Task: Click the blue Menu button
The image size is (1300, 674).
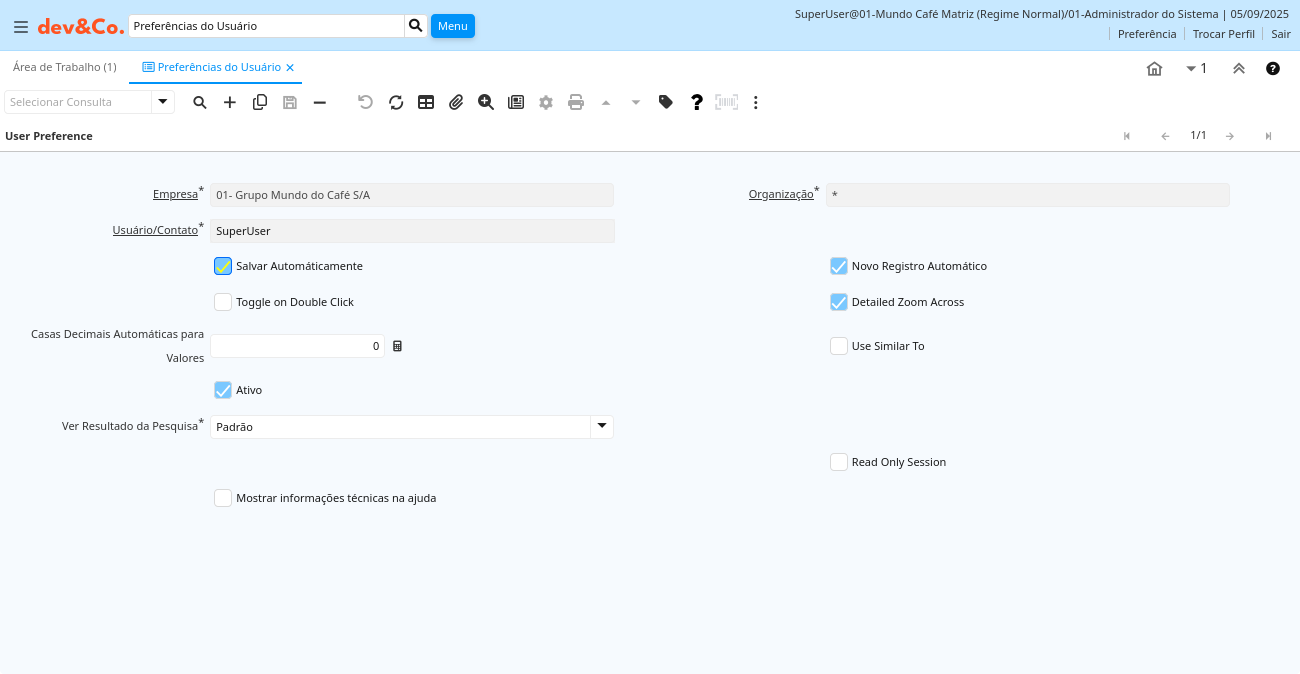Action: 453,26
